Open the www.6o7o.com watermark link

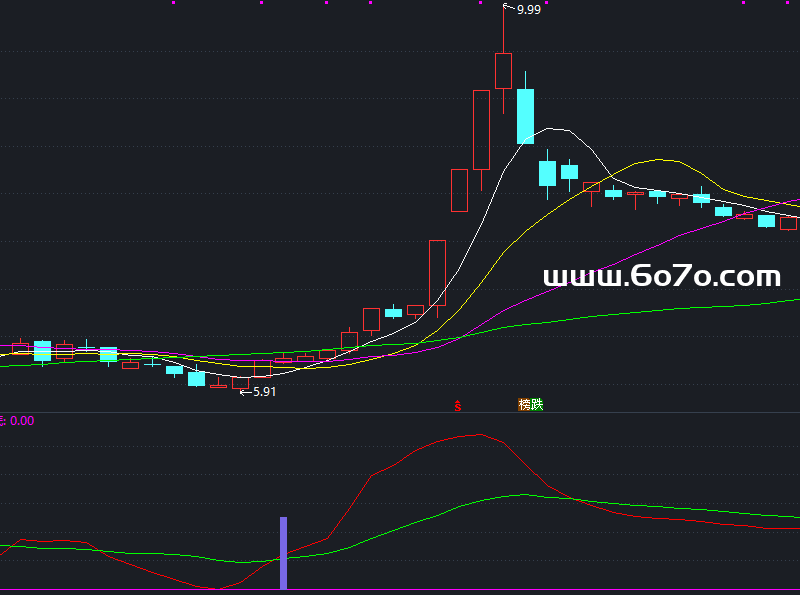click(661, 277)
